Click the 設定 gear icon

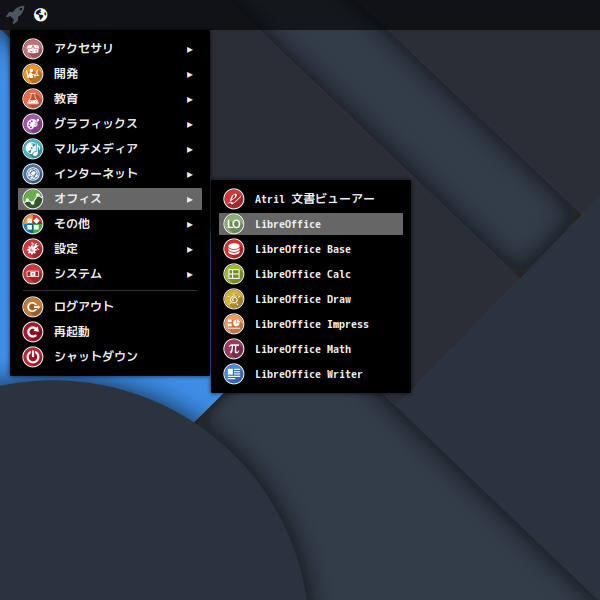(33, 249)
